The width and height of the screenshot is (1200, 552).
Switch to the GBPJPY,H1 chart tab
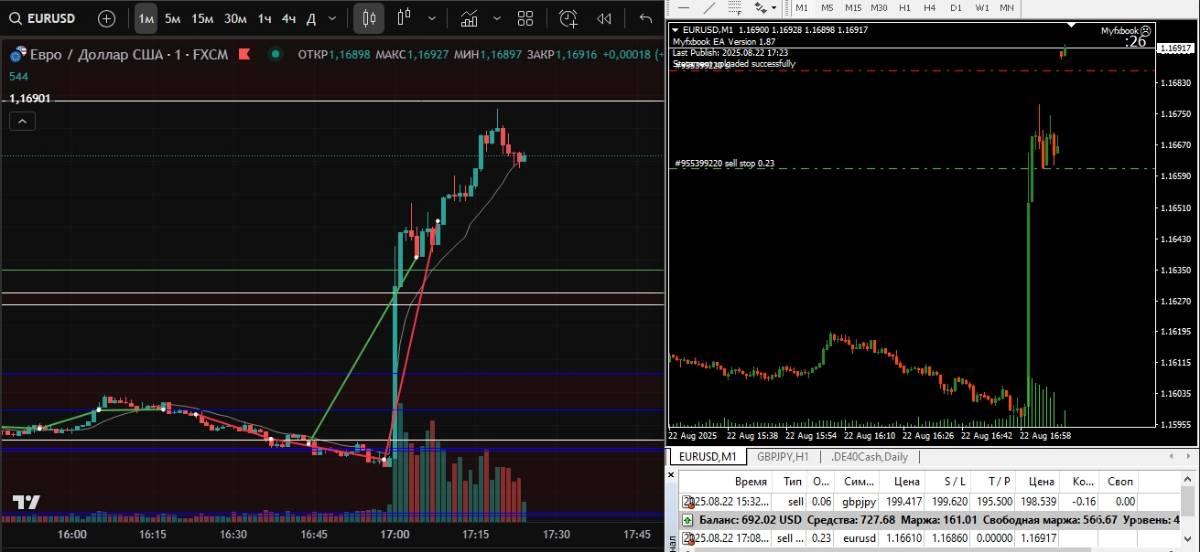(x=782, y=457)
